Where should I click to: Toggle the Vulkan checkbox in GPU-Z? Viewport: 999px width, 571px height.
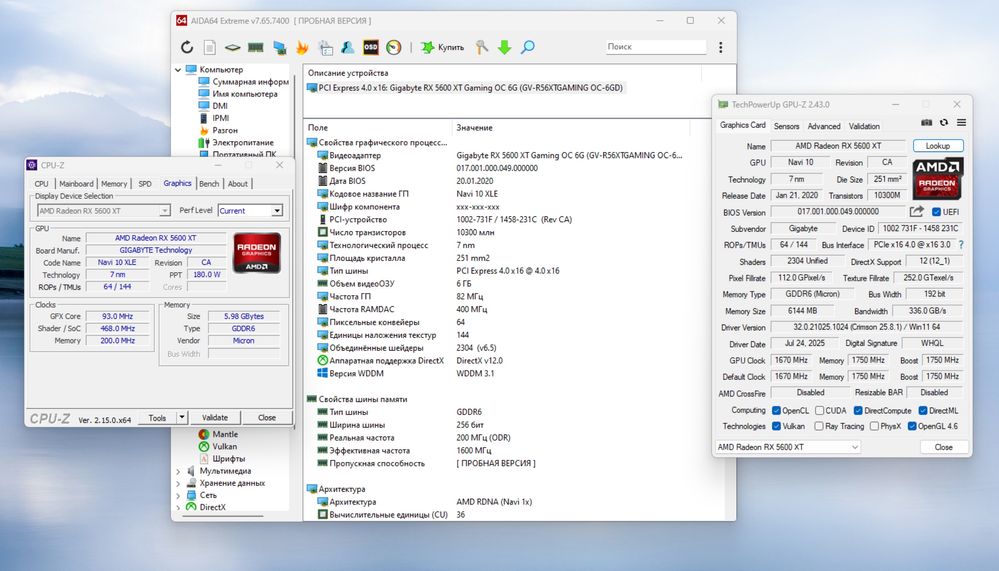pyautogui.click(x=776, y=426)
